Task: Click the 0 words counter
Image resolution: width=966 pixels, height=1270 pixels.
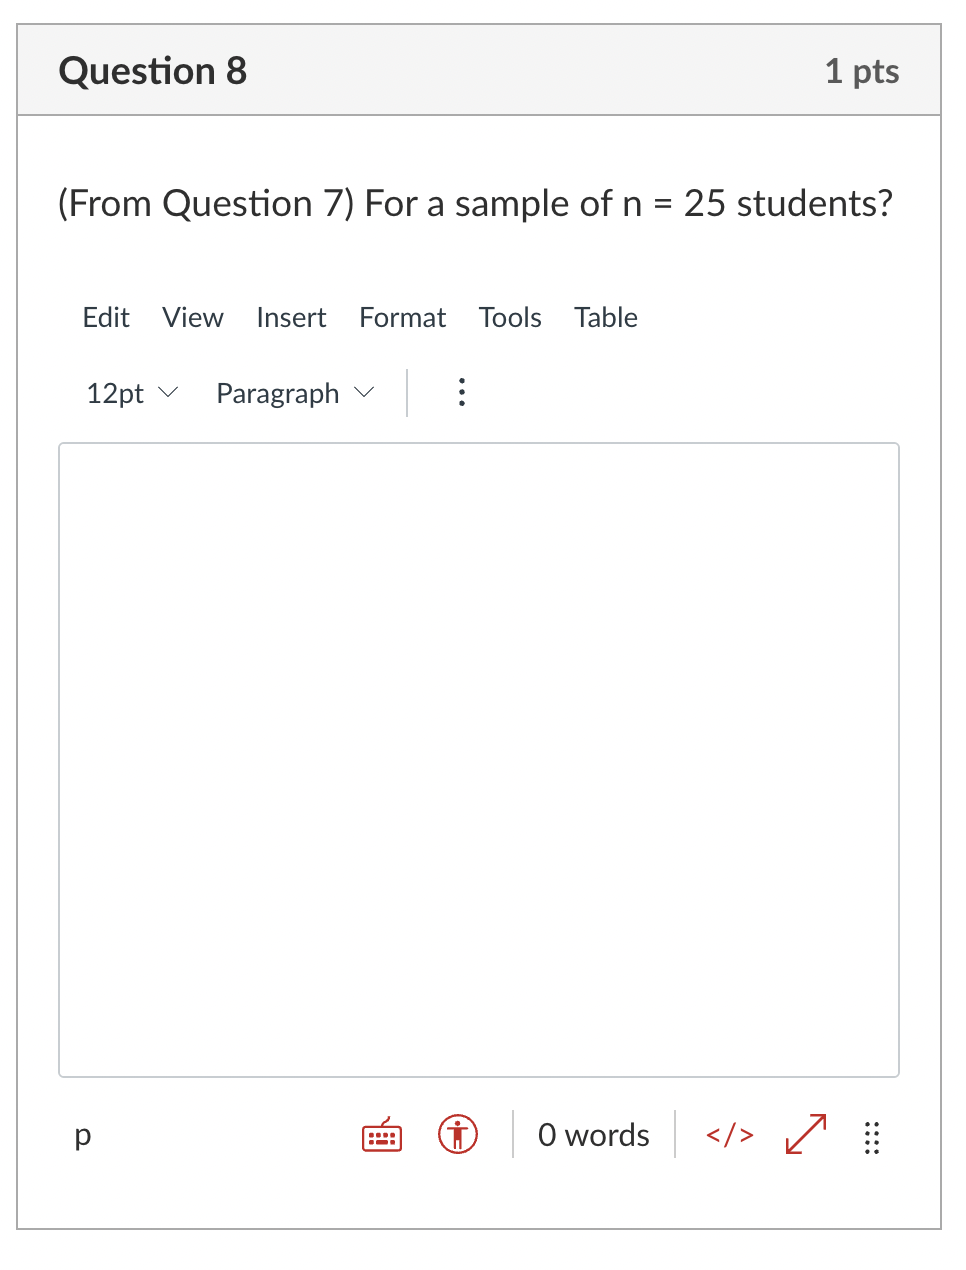Action: click(592, 1135)
